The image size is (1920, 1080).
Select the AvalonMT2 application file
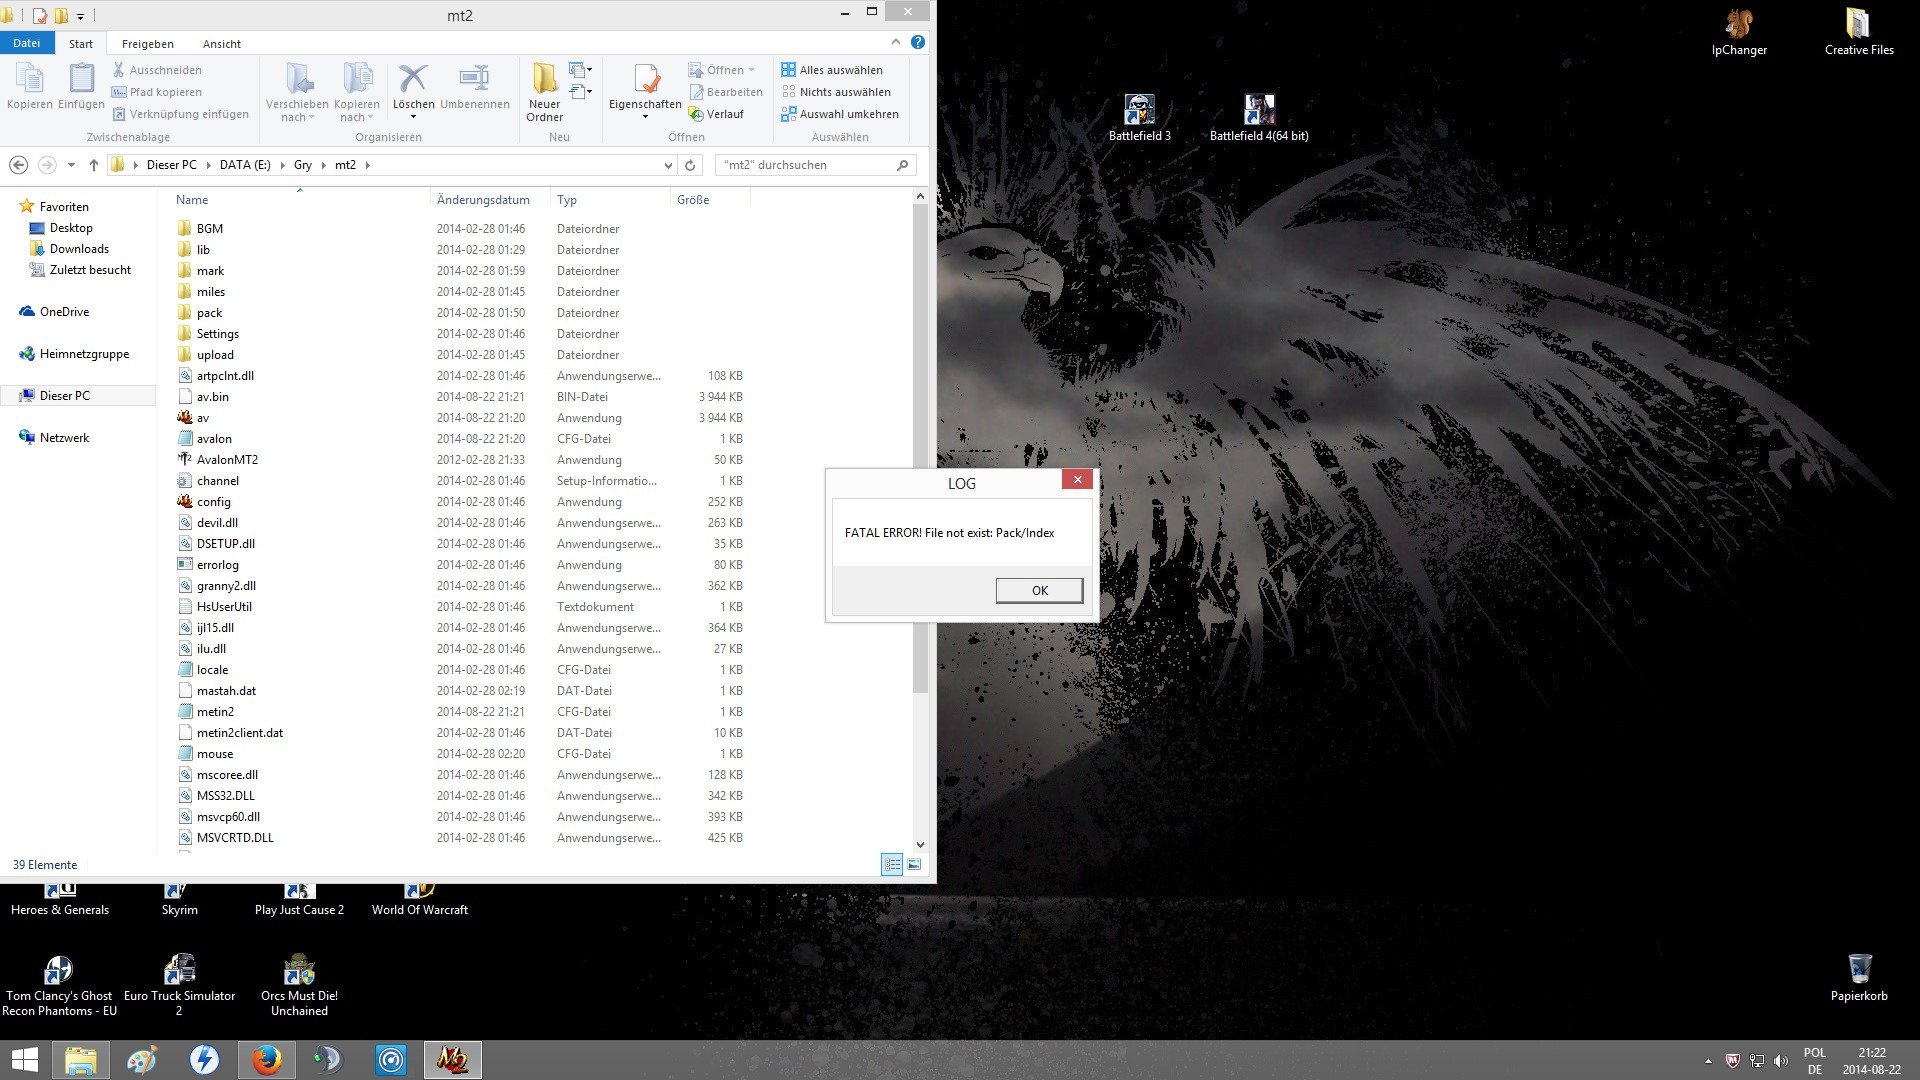coord(227,460)
